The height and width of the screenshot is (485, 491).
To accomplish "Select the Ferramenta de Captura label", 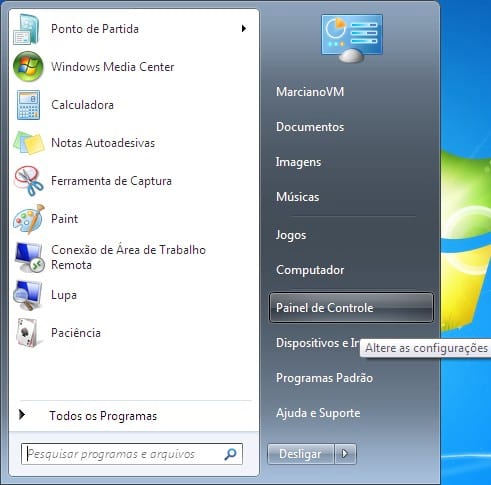I will tap(111, 181).
